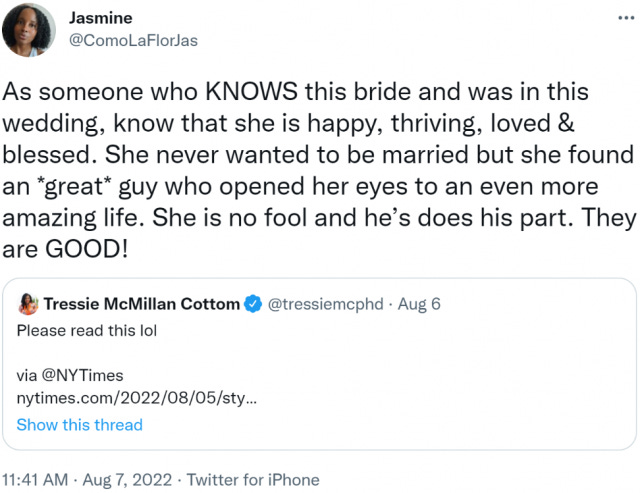Follow the @NYTimes mention
The image size is (640, 493).
82,375
